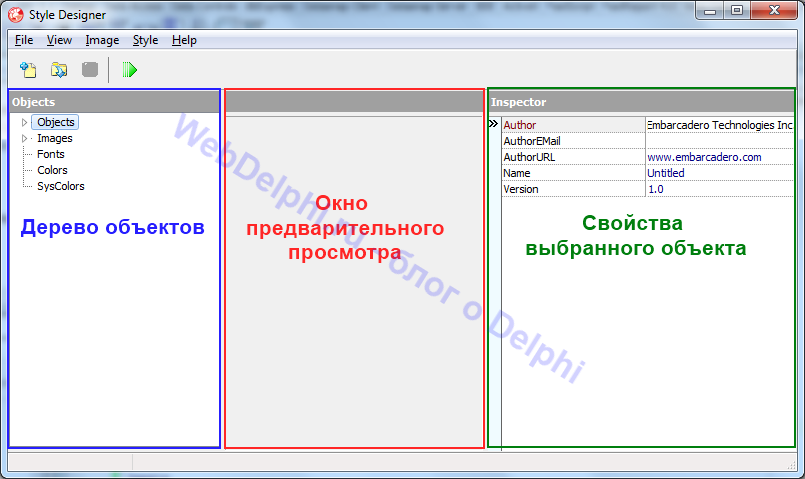This screenshot has height=479, width=805.
Task: Select Colors item in the tree
Action: pyautogui.click(x=52, y=170)
